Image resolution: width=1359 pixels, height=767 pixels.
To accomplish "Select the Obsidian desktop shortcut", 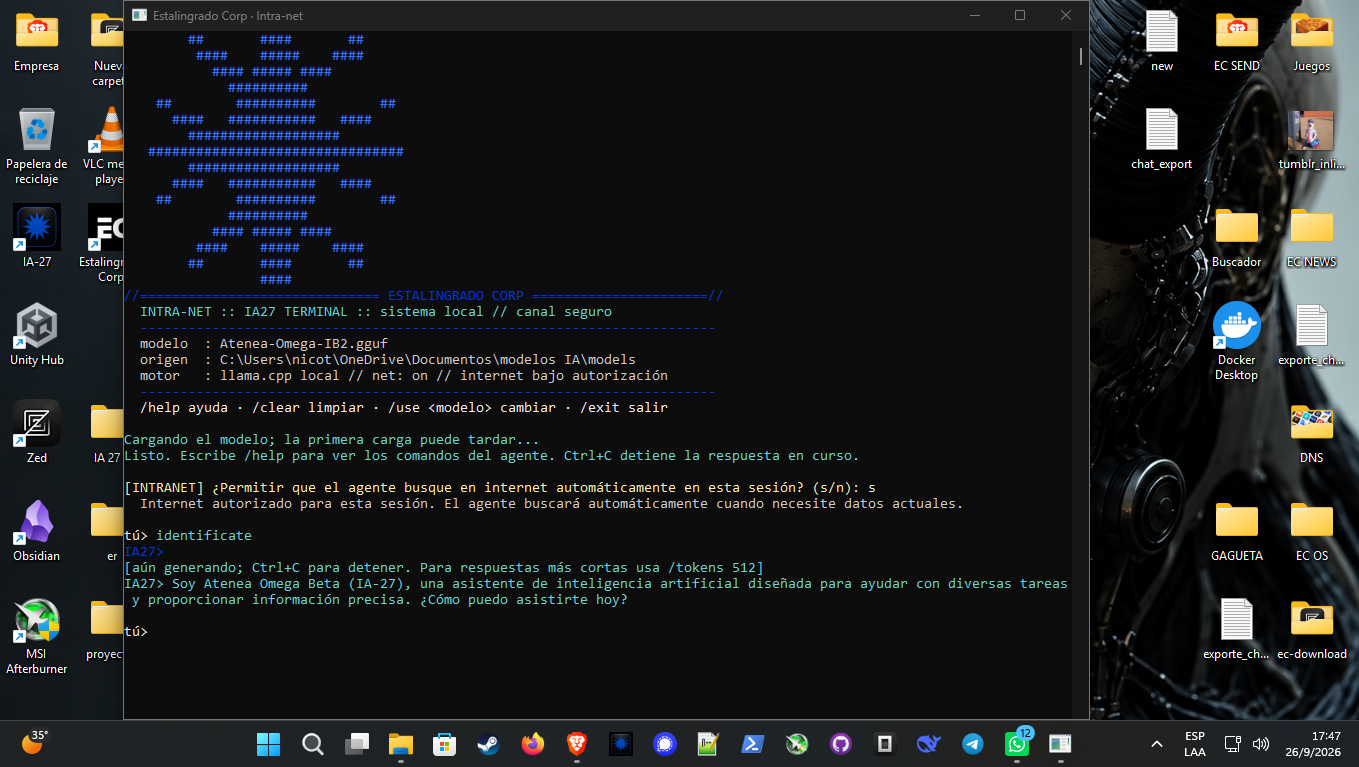I will (37, 531).
